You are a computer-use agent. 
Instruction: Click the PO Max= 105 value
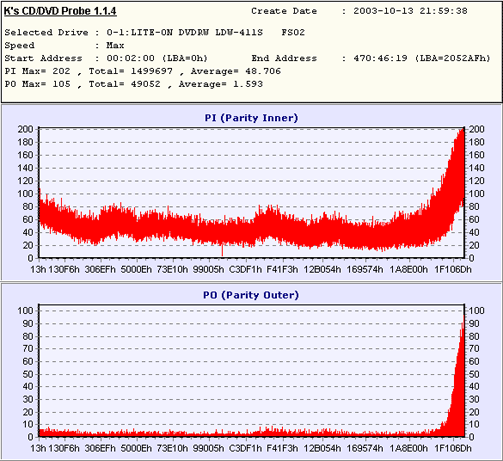coord(37,84)
